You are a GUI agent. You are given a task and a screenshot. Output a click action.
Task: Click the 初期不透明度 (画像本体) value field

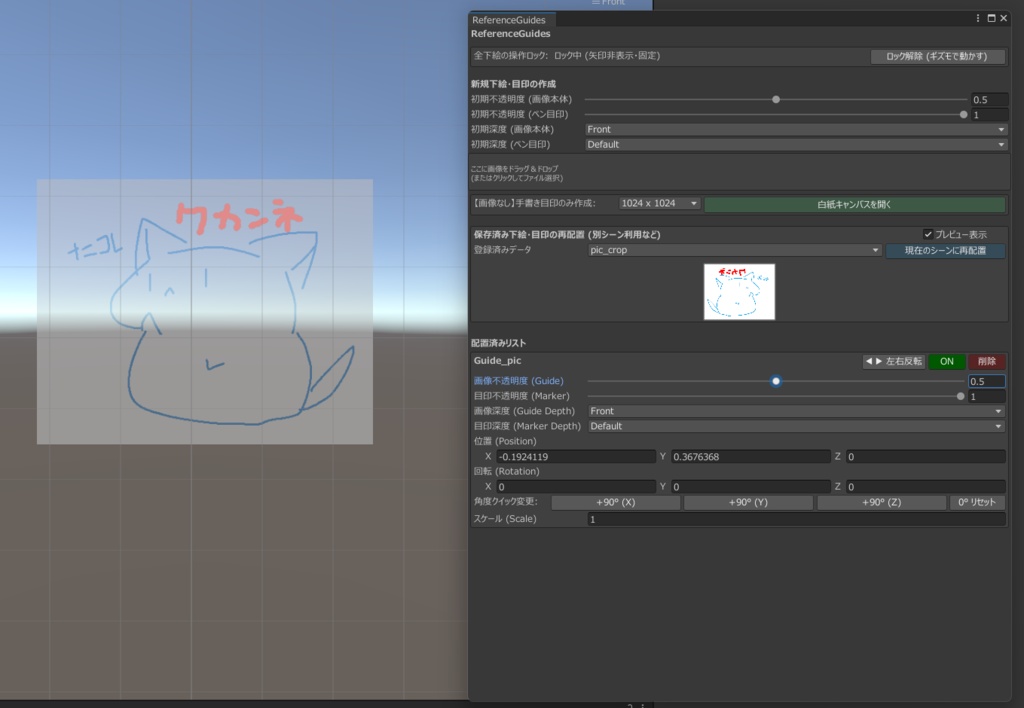coord(989,99)
